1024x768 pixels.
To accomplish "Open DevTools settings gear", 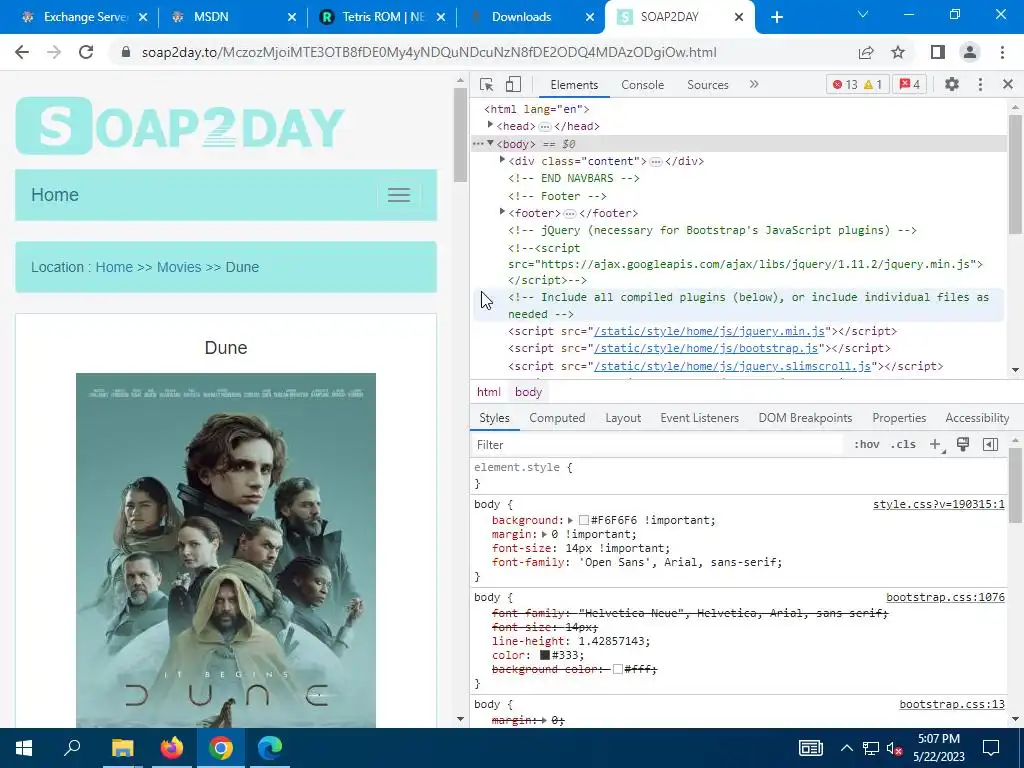I will [952, 84].
